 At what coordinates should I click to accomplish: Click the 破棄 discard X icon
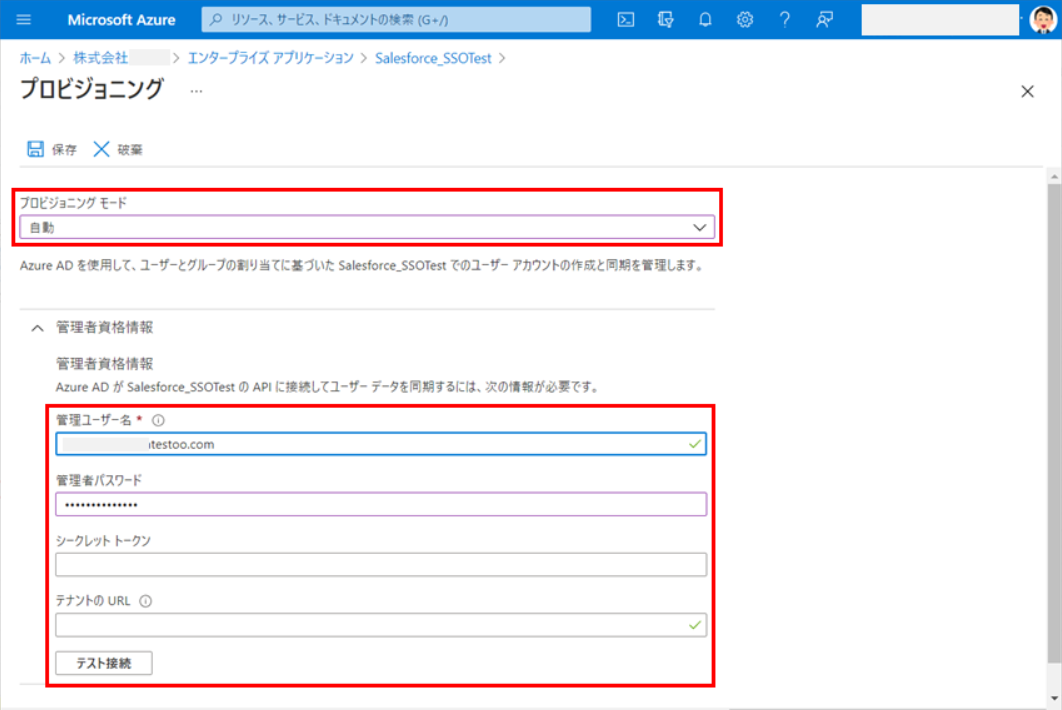101,149
